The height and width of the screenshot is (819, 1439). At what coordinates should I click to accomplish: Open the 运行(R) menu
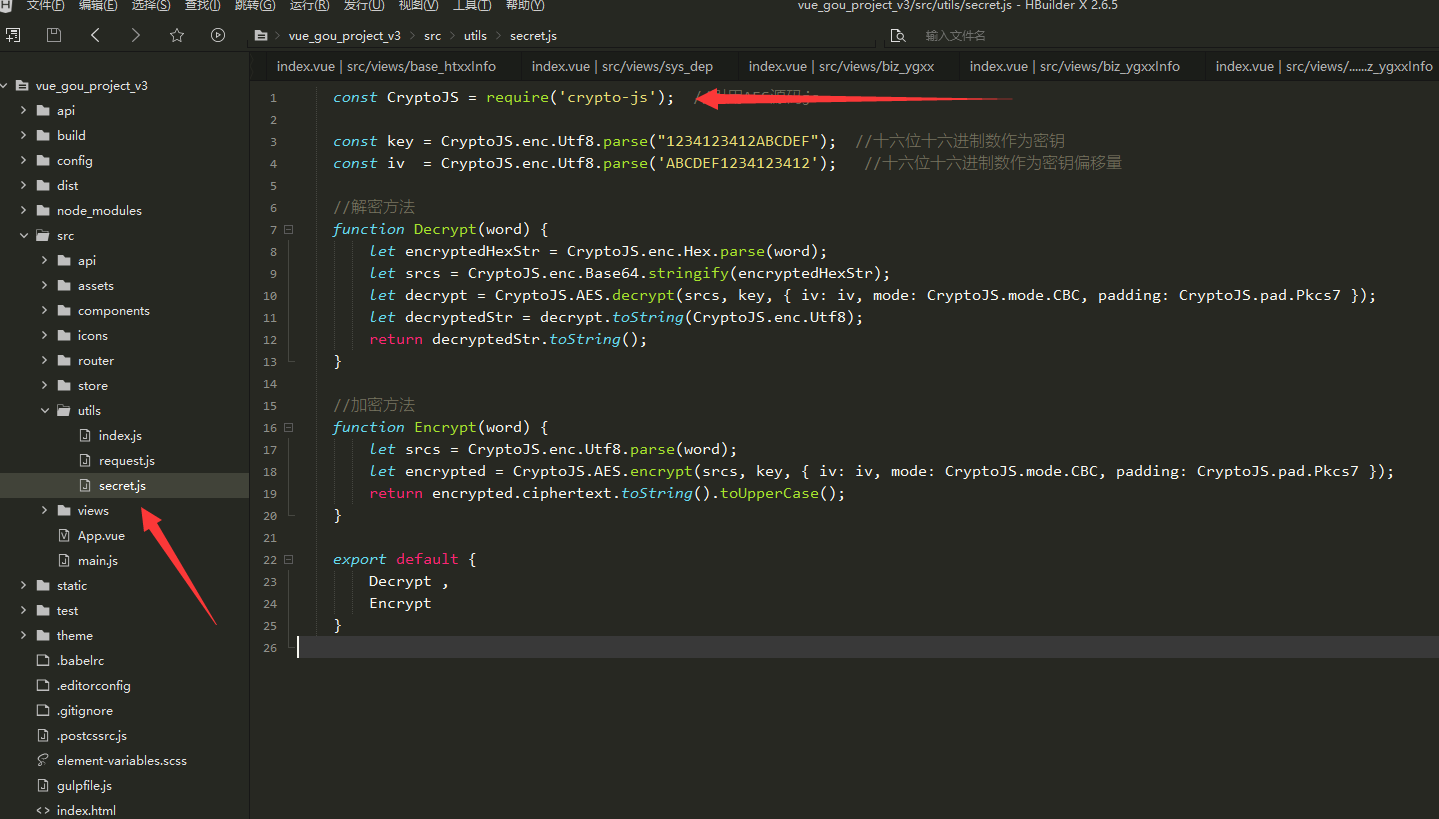(x=308, y=6)
